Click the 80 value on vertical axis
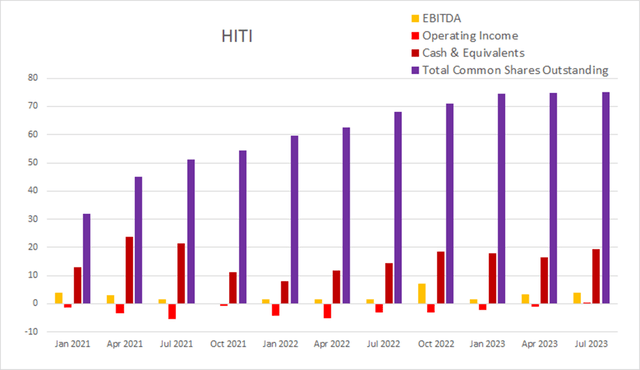Viewport: 640px width, 370px height. 33,78
